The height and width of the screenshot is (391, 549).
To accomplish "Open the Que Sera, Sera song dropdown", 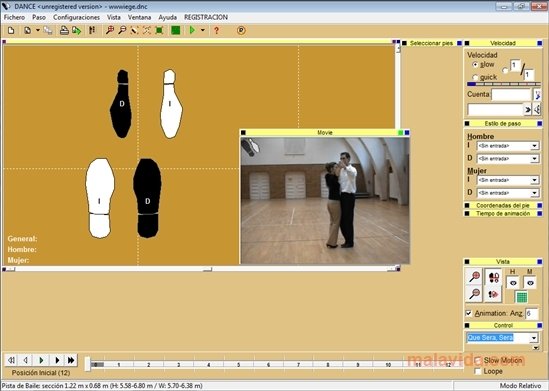I will pyautogui.click(x=534, y=338).
